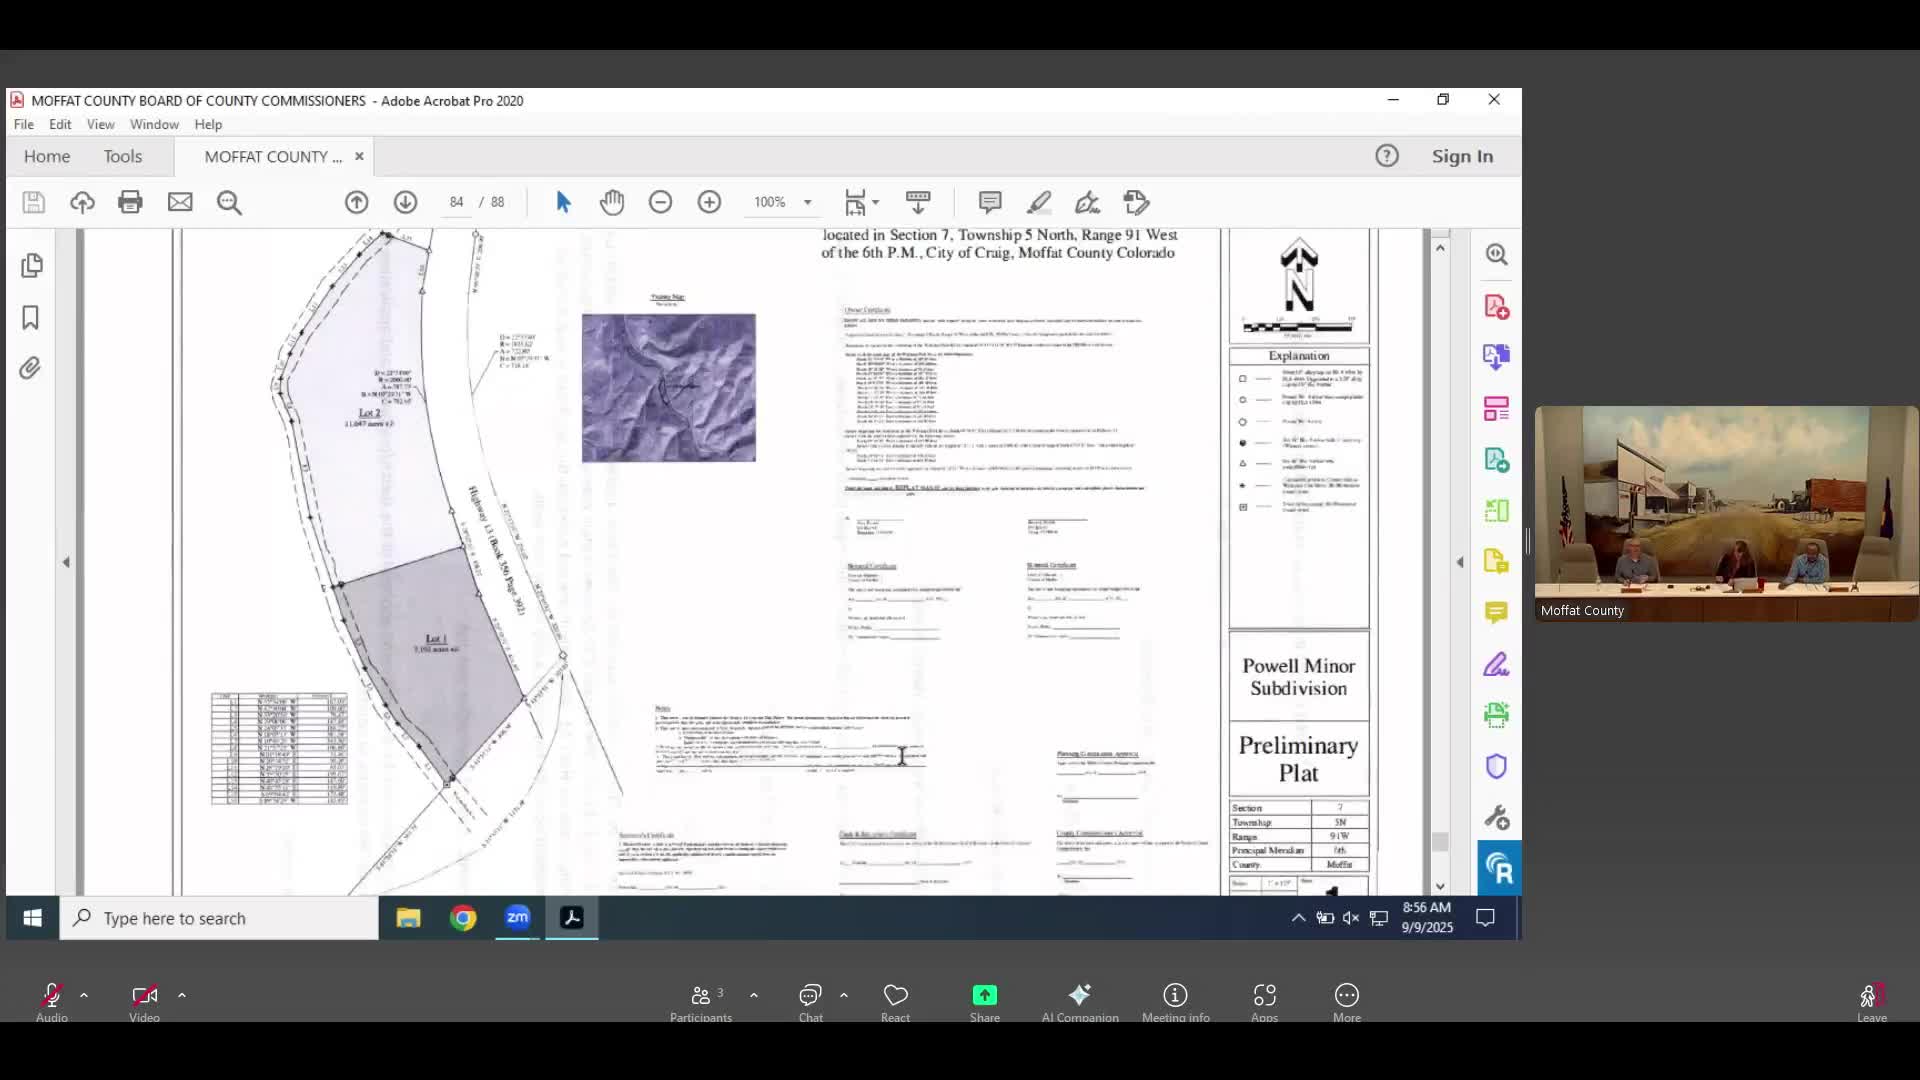Viewport: 1920px width, 1080px height.
Task: Open the 100% zoom level dropdown
Action: tap(807, 202)
